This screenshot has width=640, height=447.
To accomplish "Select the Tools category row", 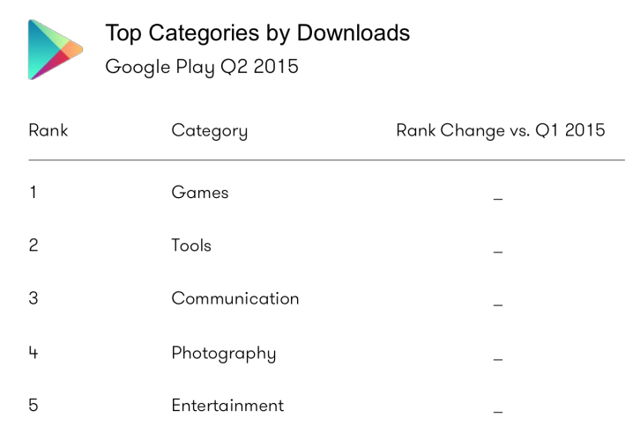I will tap(191, 245).
